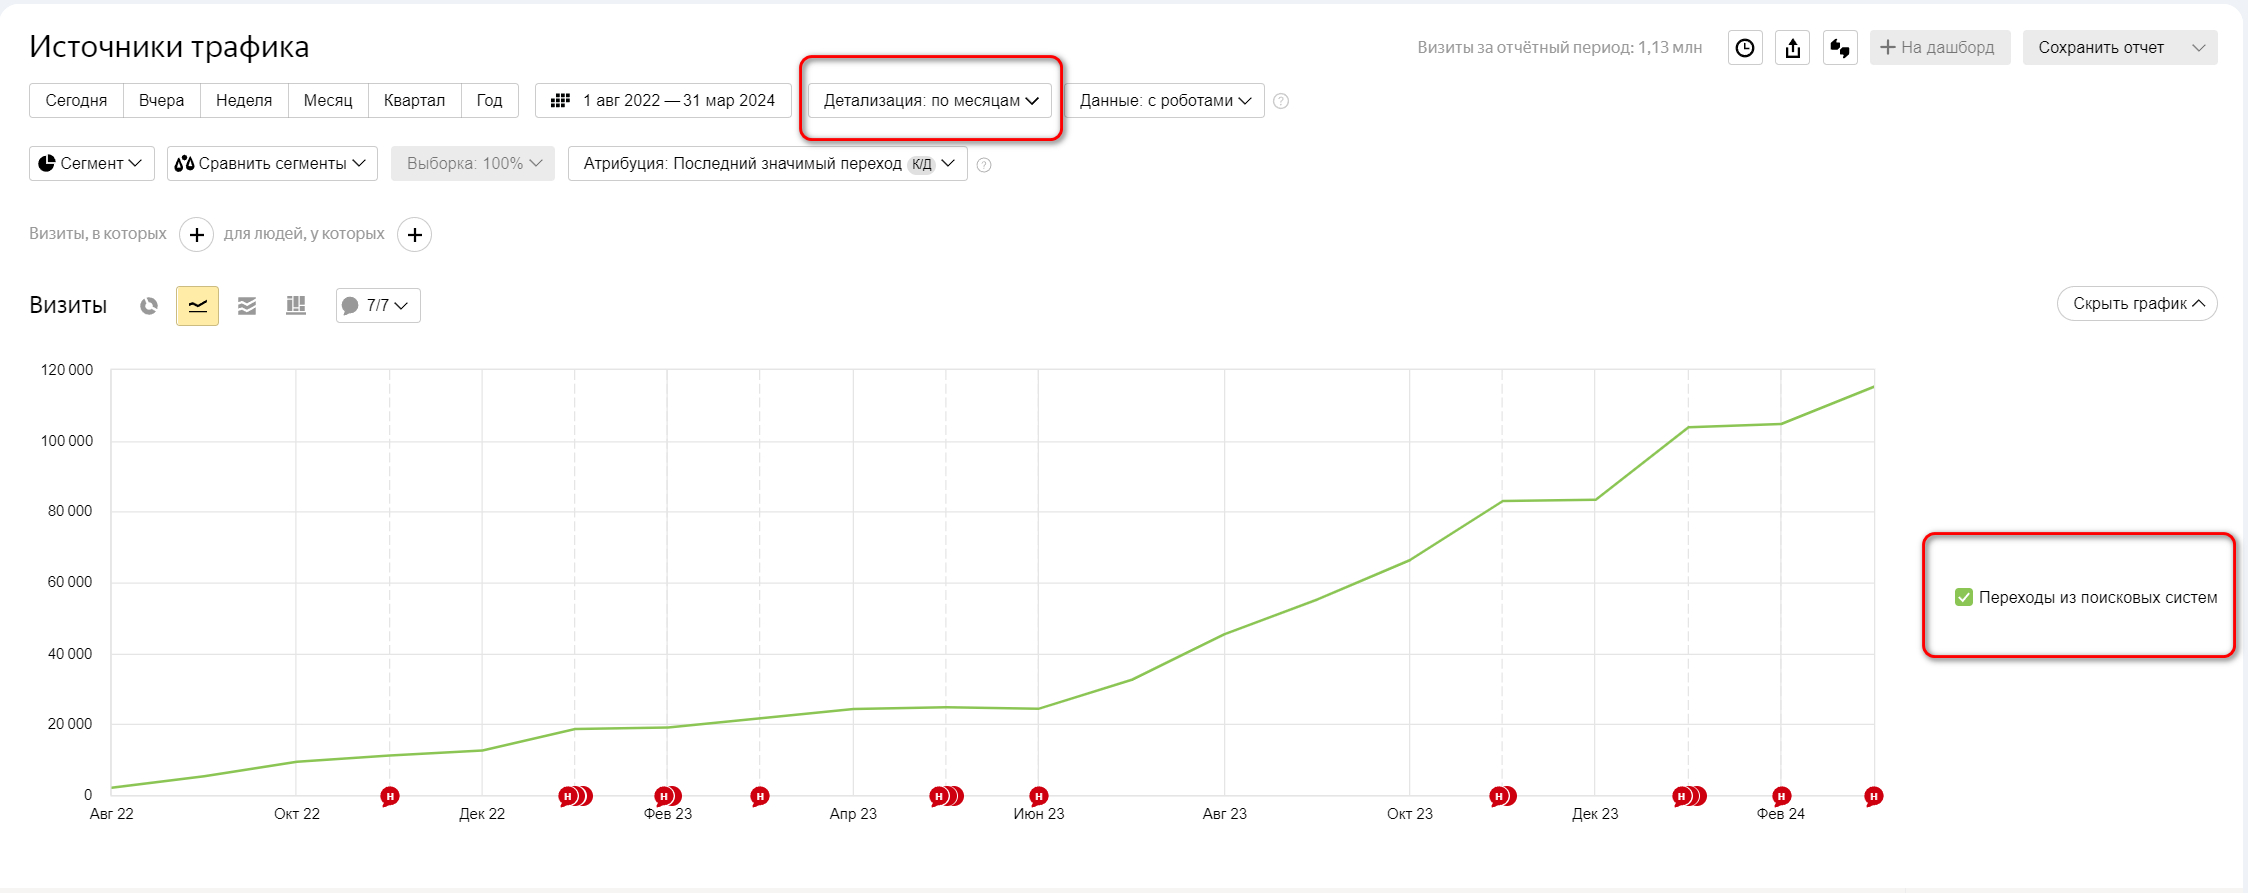Open the «Выборка: 100%» dropdown
Screen dimensions: 2248x893
click(x=473, y=164)
